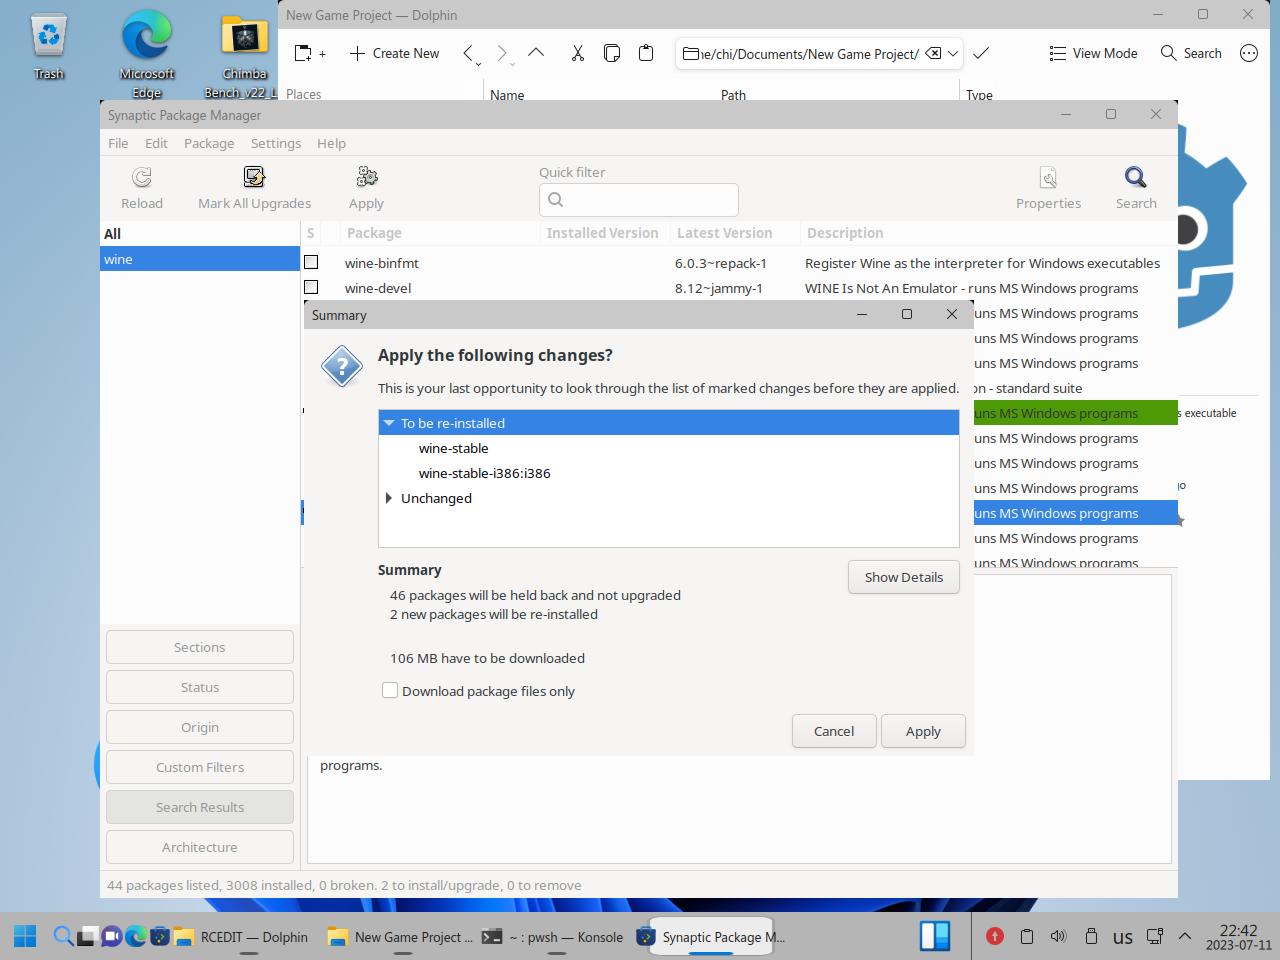Click the gear Apply icon in Synaptic toolbar
Image resolution: width=1280 pixels, height=960 pixels.
coord(367,178)
